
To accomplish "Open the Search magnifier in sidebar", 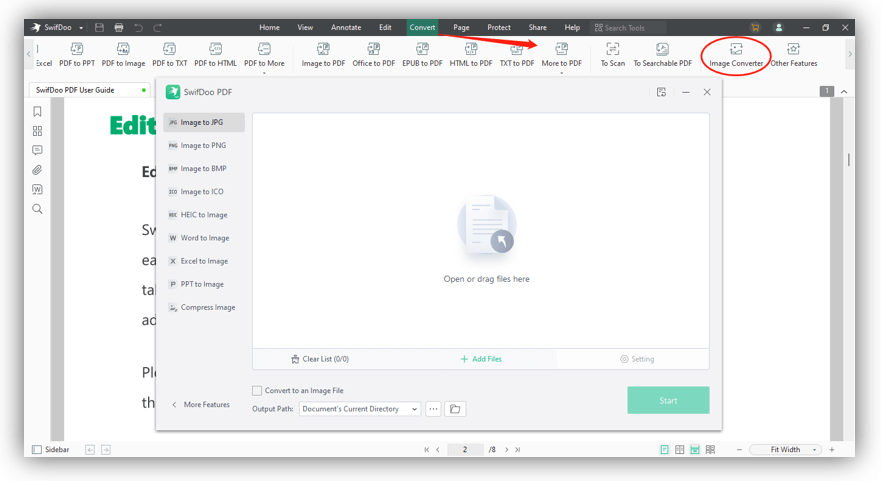I will coord(37,209).
